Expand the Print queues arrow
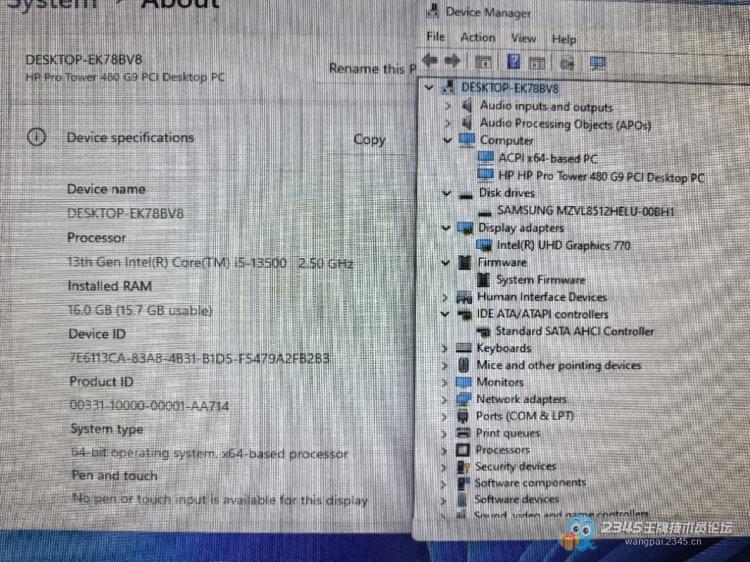The image size is (750, 562). tap(443, 434)
